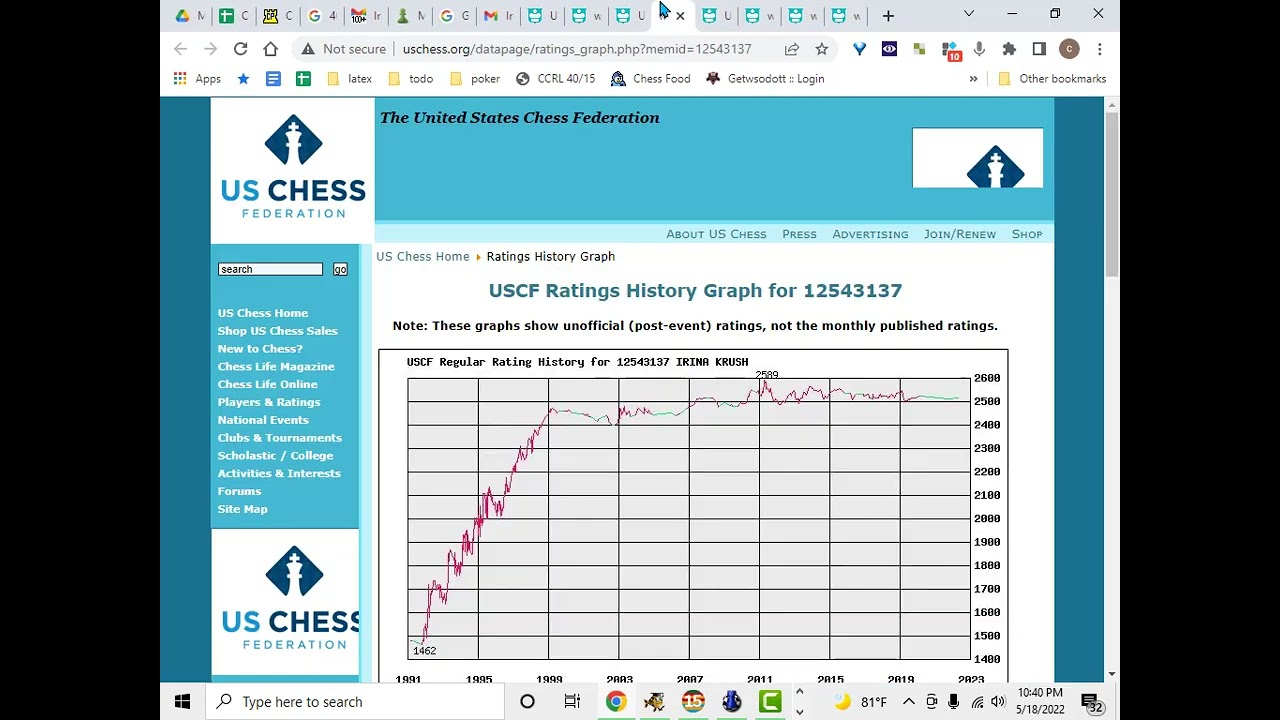Viewport: 1280px width, 720px height.
Task: Open the Extensions puzzle icon
Action: tap(1009, 49)
